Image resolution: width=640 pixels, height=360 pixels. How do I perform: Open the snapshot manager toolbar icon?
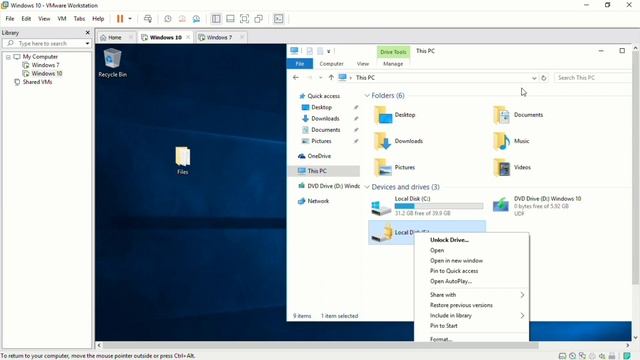(196, 19)
